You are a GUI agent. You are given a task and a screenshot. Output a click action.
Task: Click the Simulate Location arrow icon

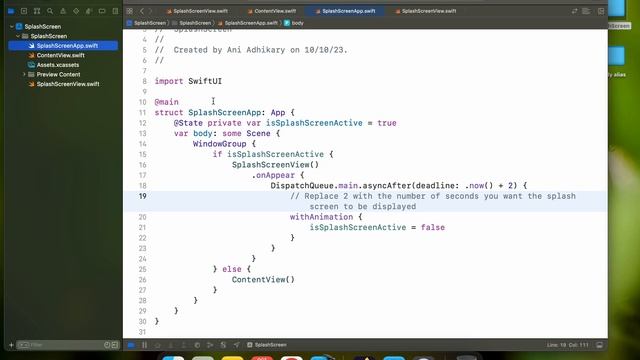click(x=236, y=345)
